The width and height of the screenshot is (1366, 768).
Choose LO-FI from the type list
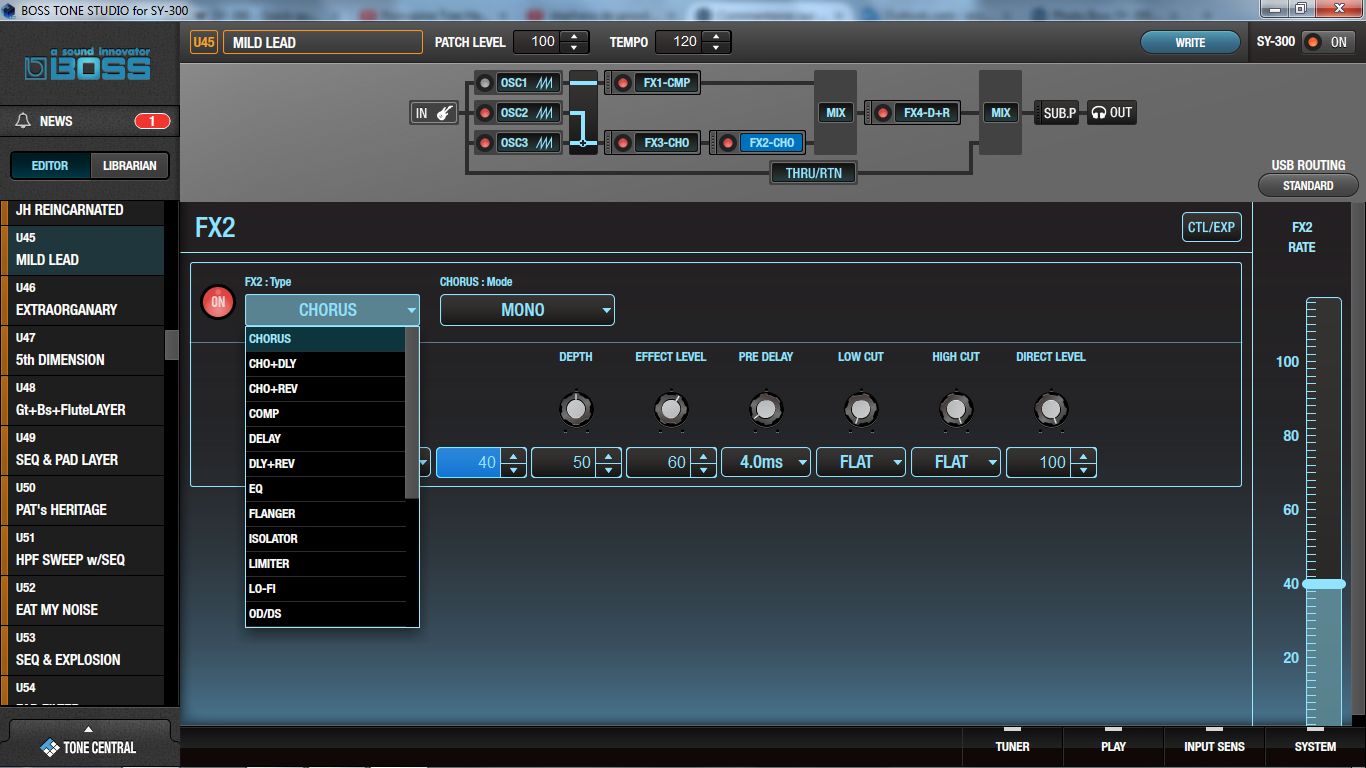325,589
